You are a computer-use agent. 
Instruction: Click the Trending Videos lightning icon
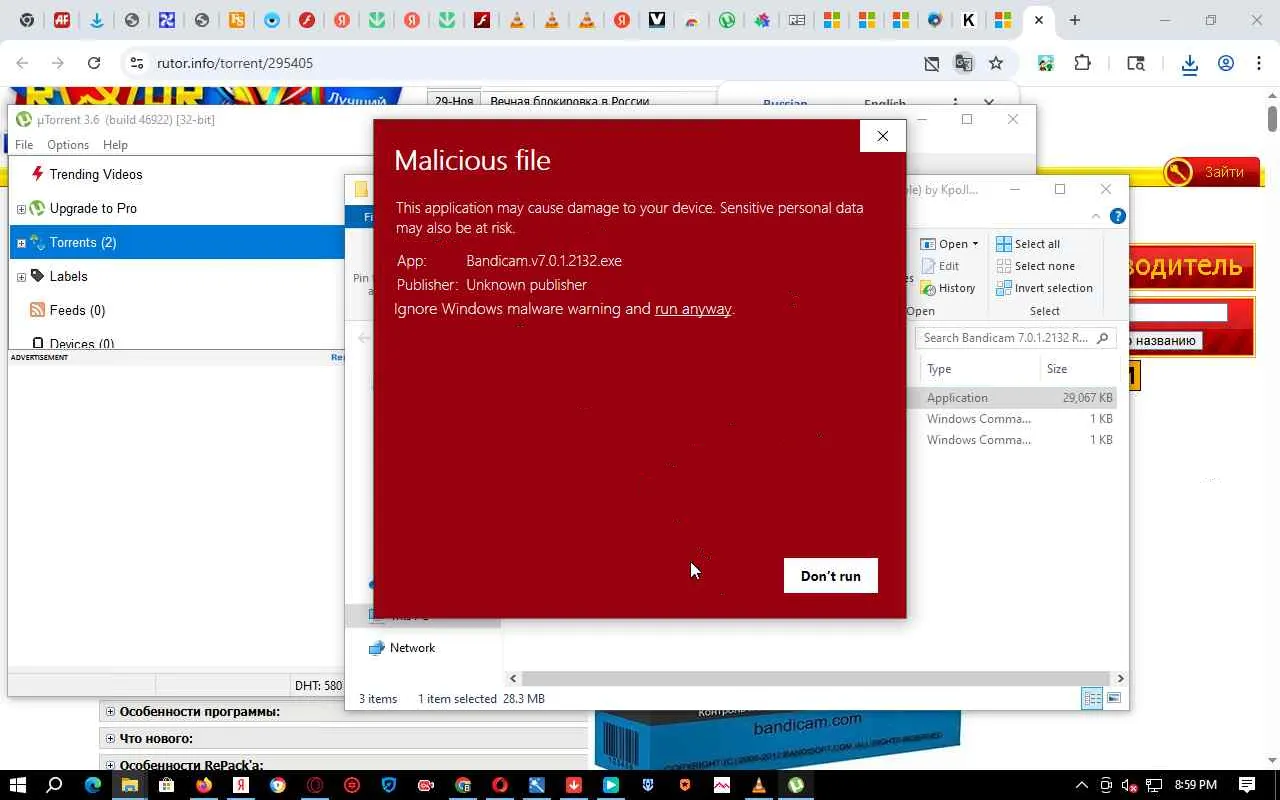click(38, 174)
